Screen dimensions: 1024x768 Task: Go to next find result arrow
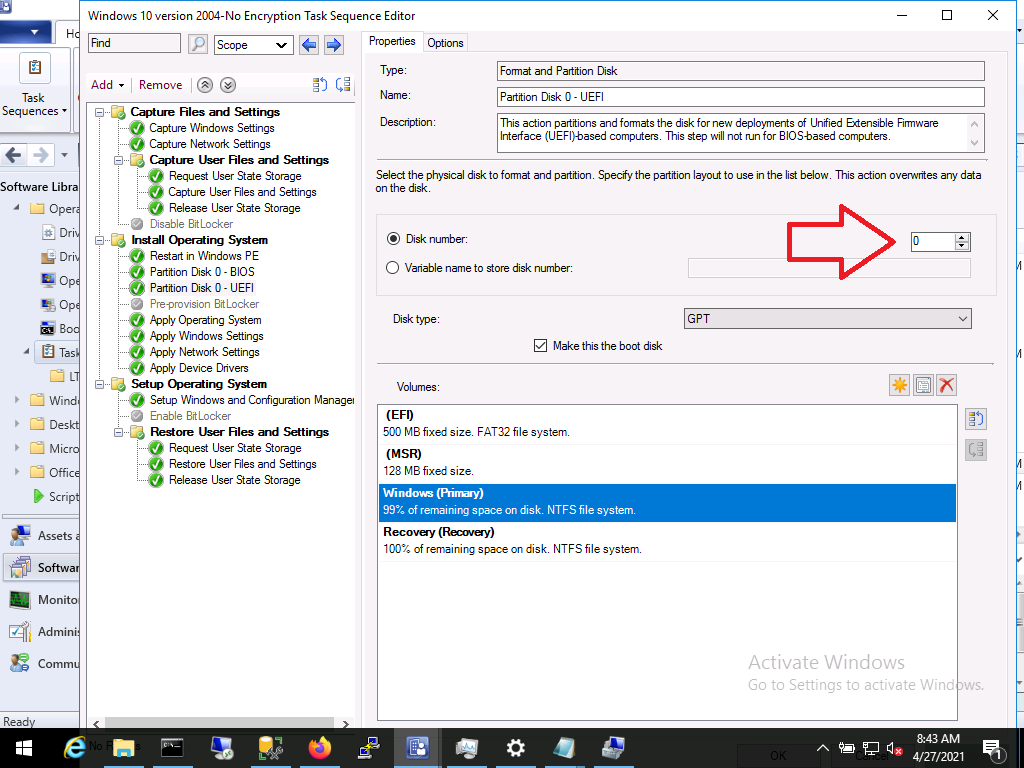point(334,45)
